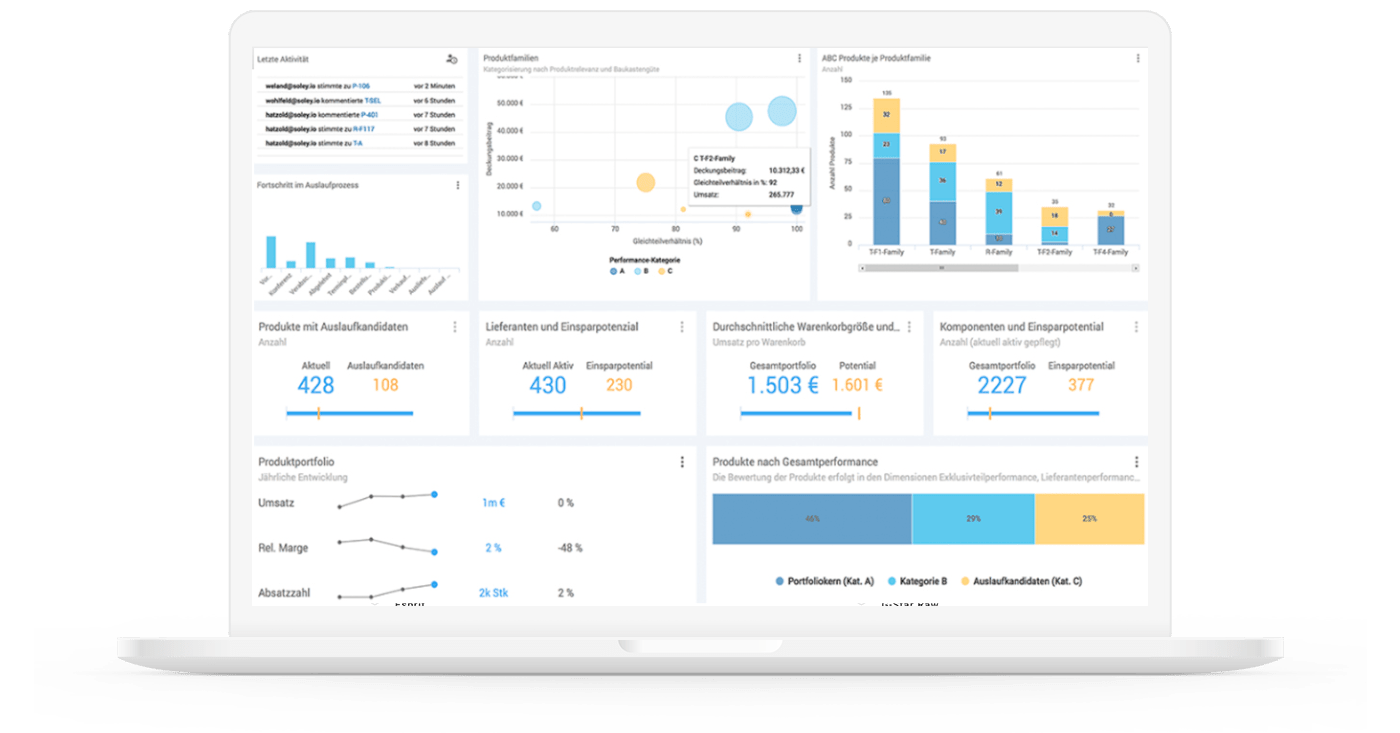Screen dimensions: 1400x733
Task: Open the Produktportfolio panel options menu
Action: coord(682,462)
